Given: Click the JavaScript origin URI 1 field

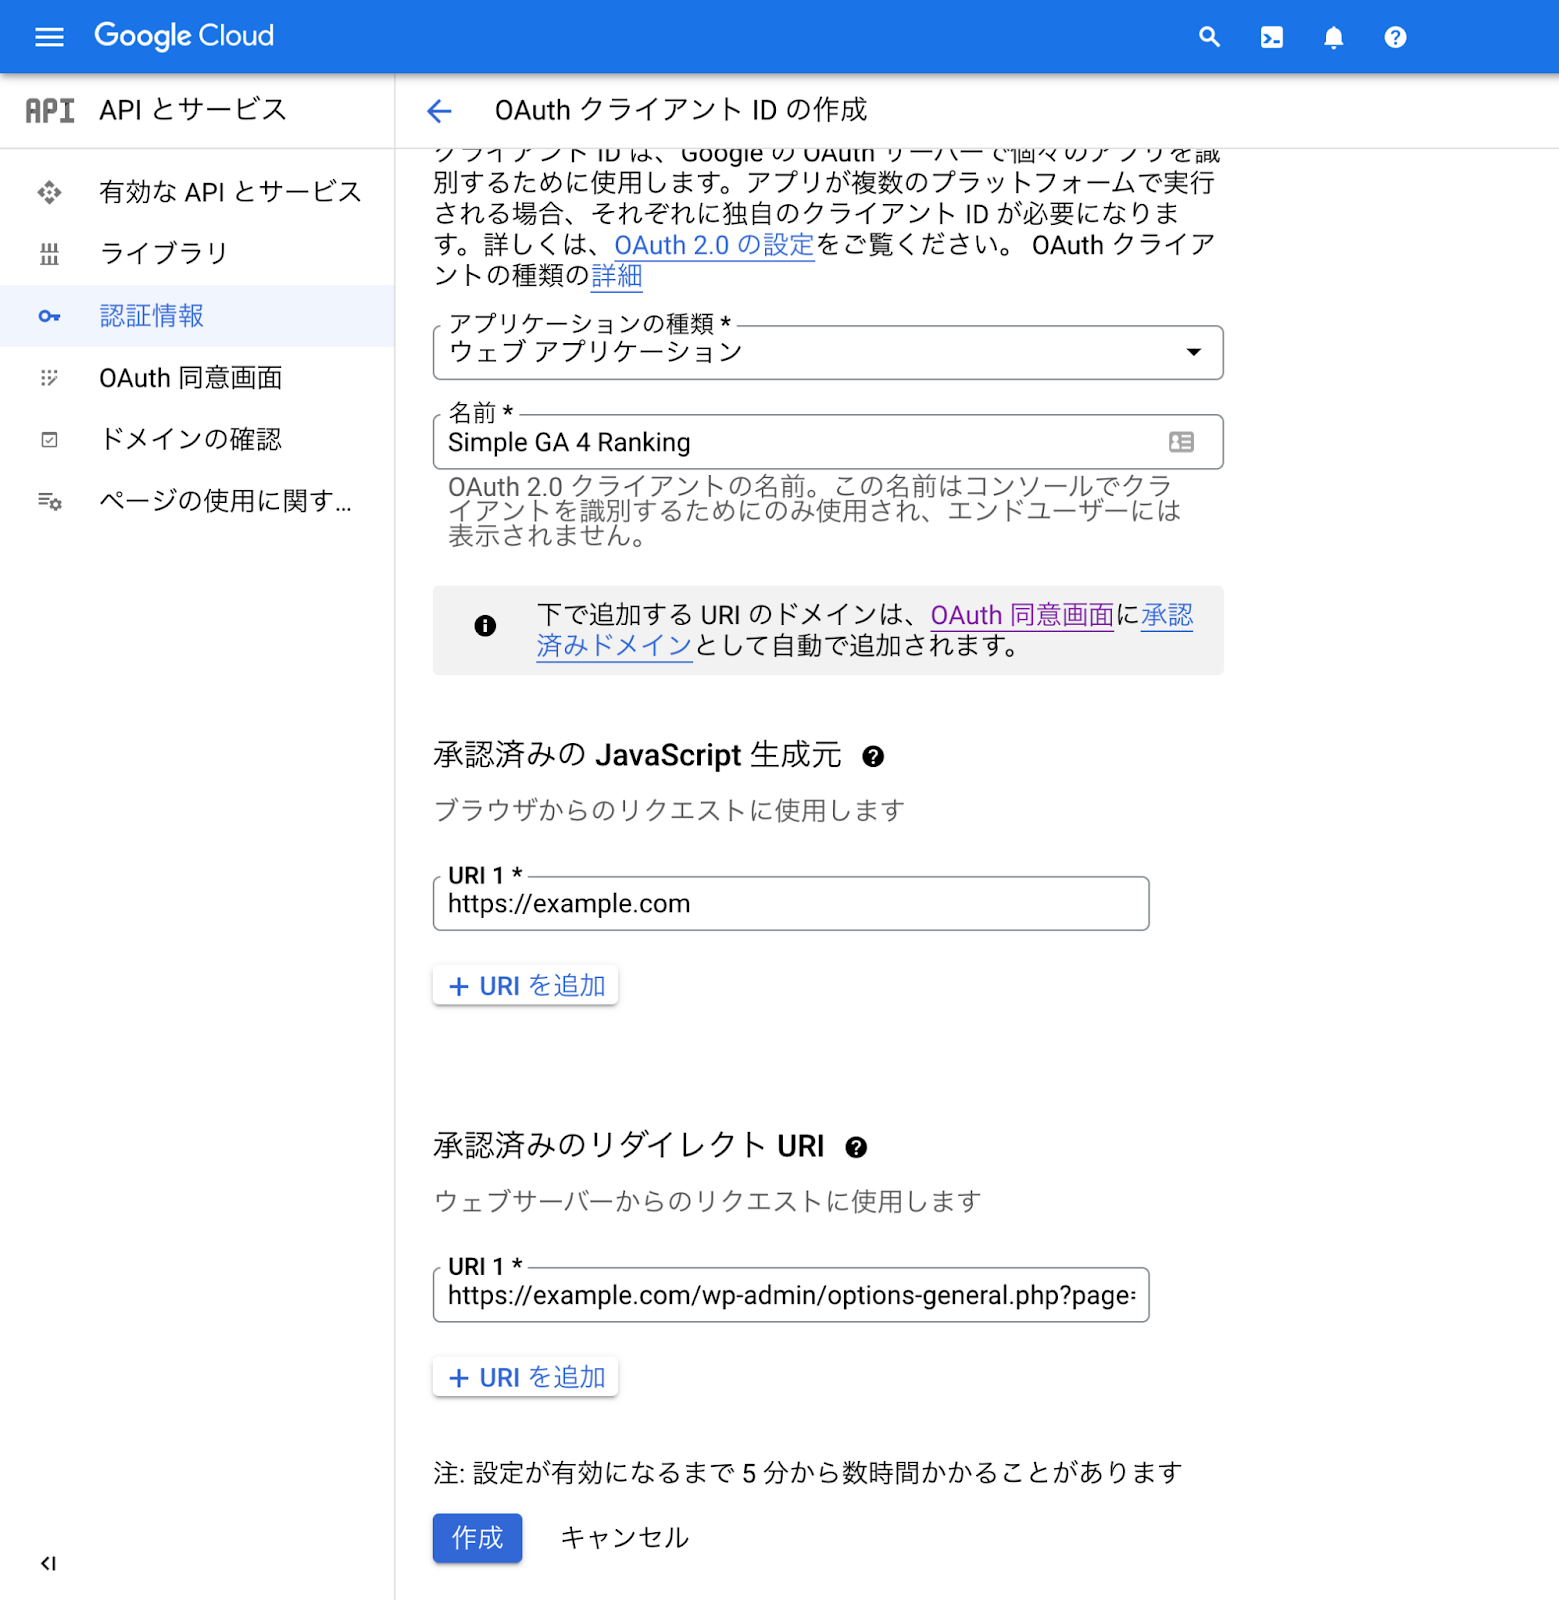Looking at the screenshot, I should 791,904.
